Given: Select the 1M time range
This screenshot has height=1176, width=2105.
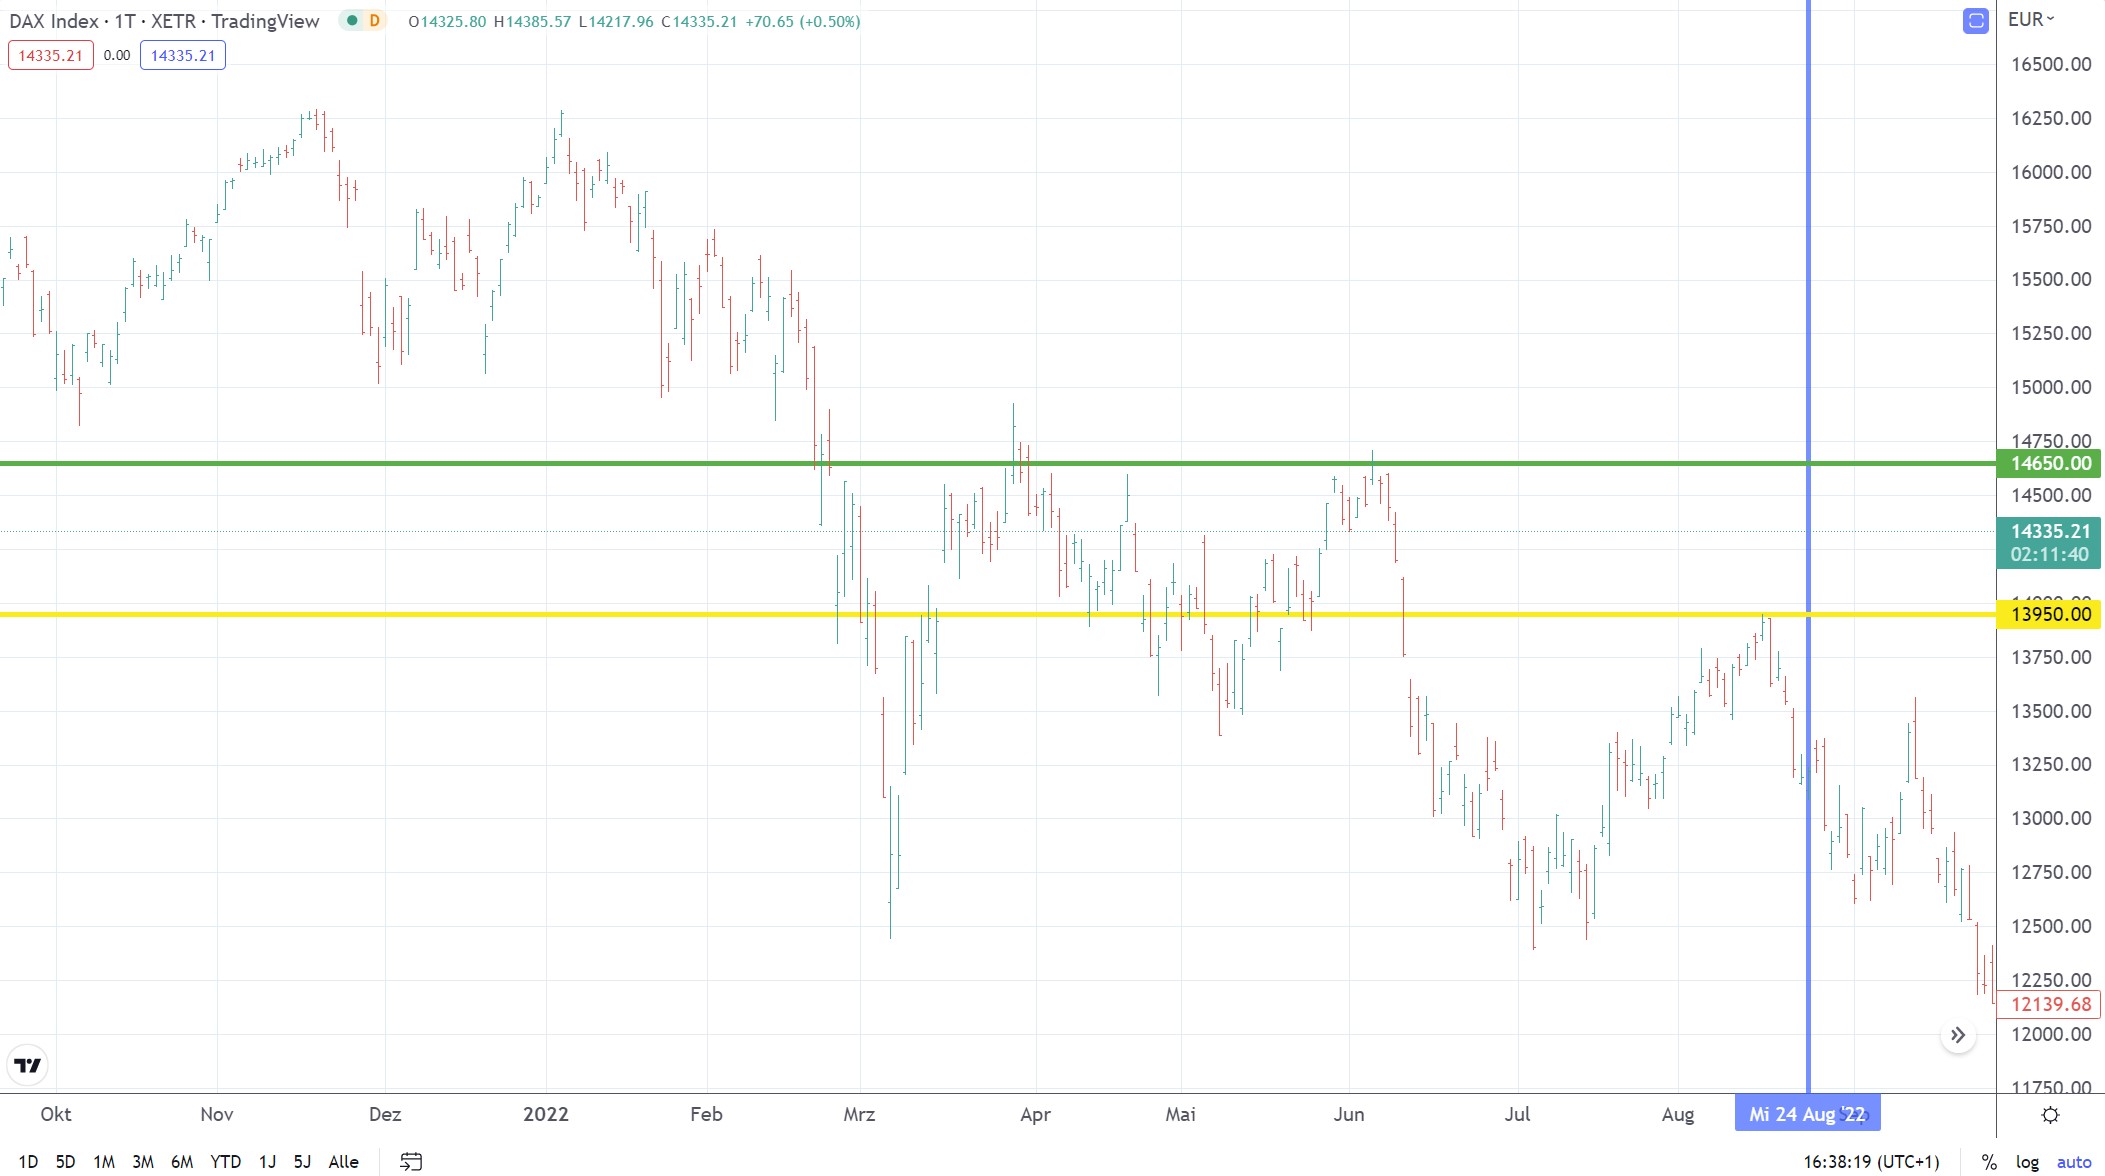Looking at the screenshot, I should point(104,1161).
